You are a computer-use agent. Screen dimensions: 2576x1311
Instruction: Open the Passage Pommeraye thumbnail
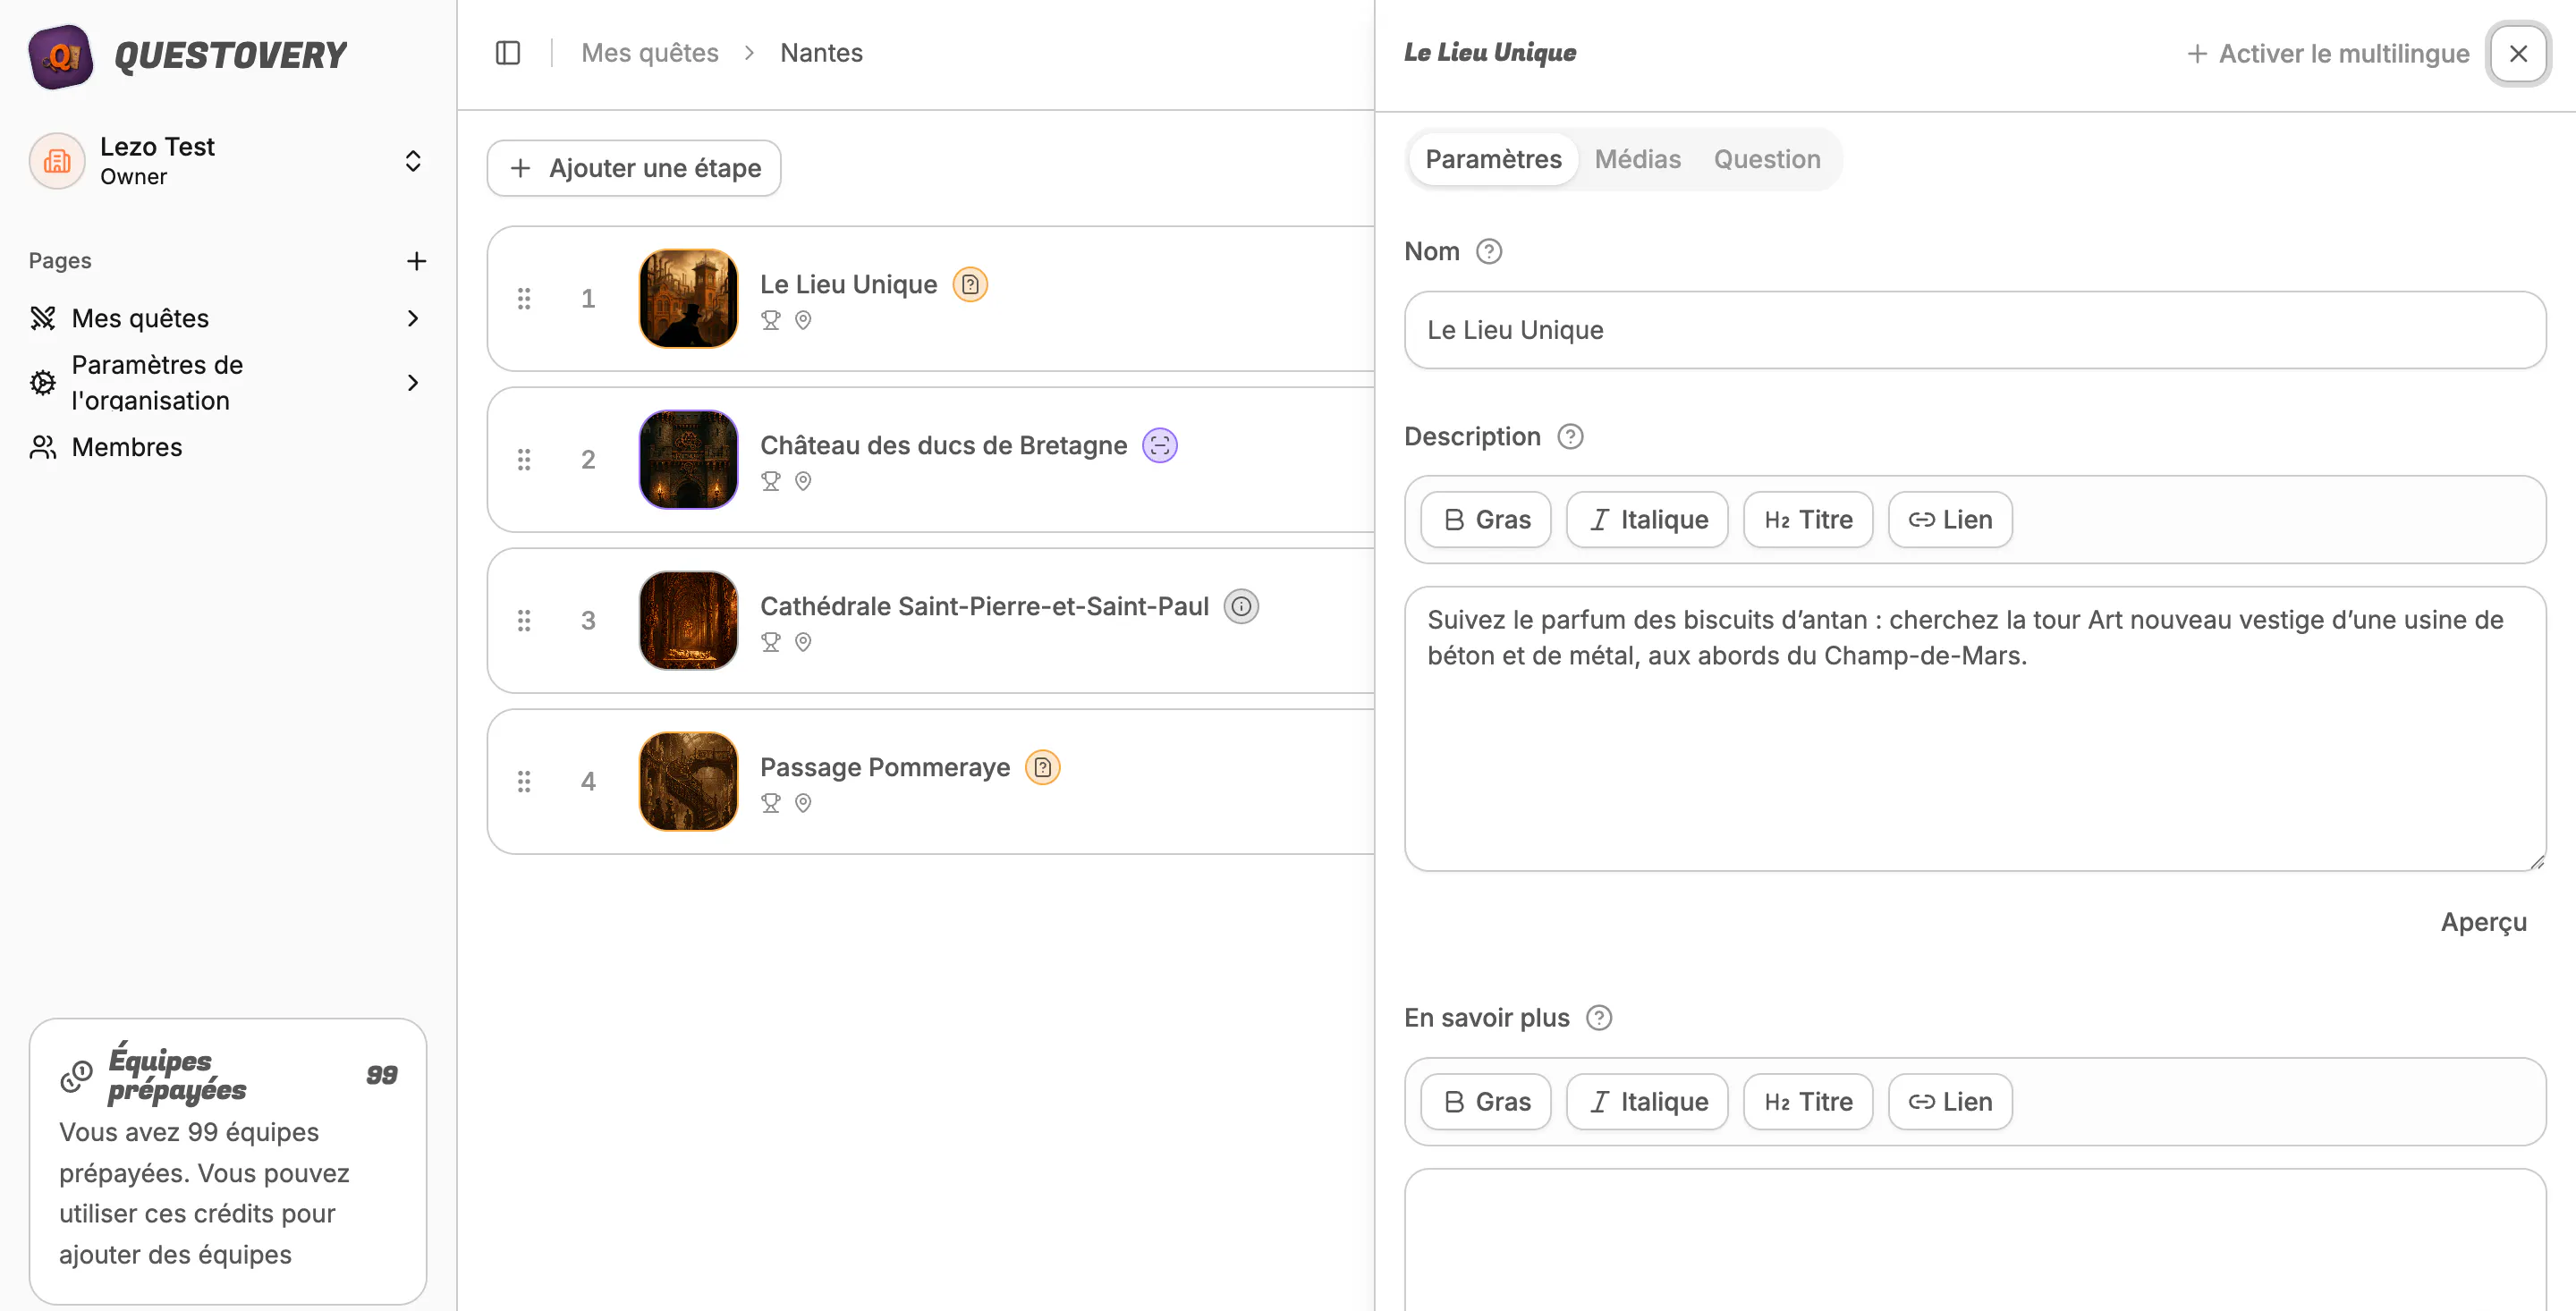pos(688,782)
